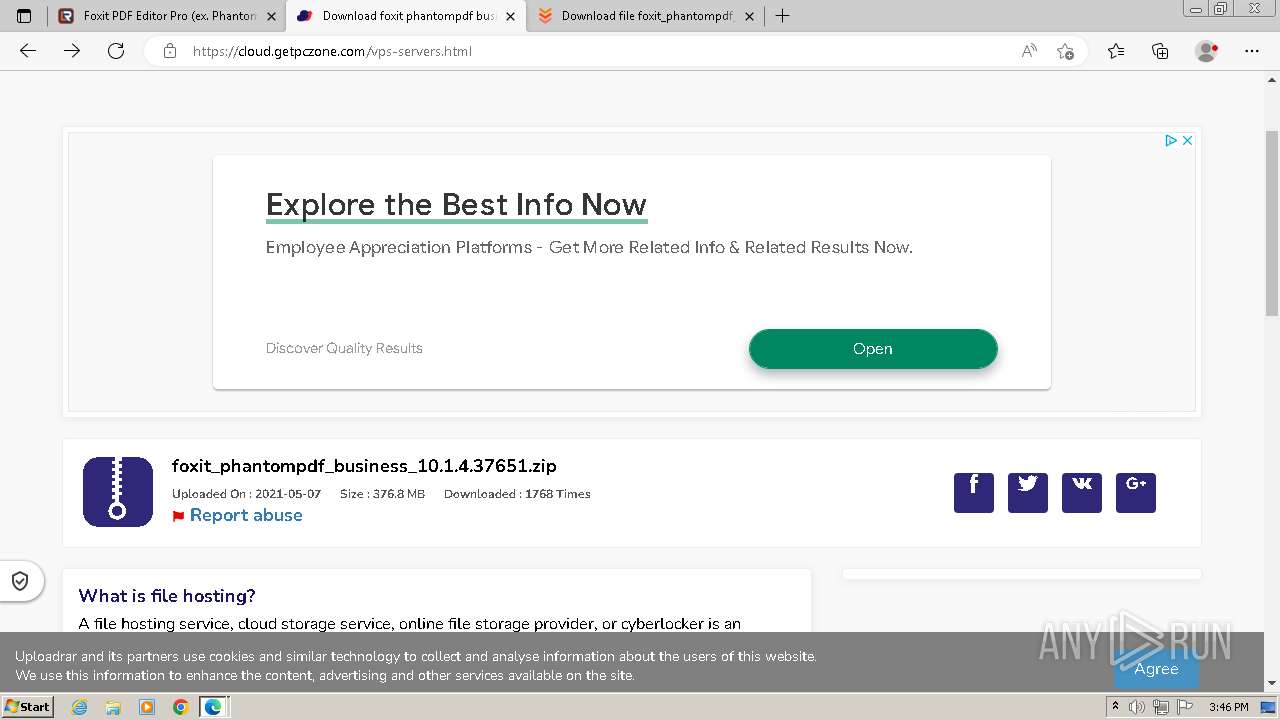Open File Explorer from the taskbar
Viewport: 1280px width, 720px height.
[x=113, y=707]
